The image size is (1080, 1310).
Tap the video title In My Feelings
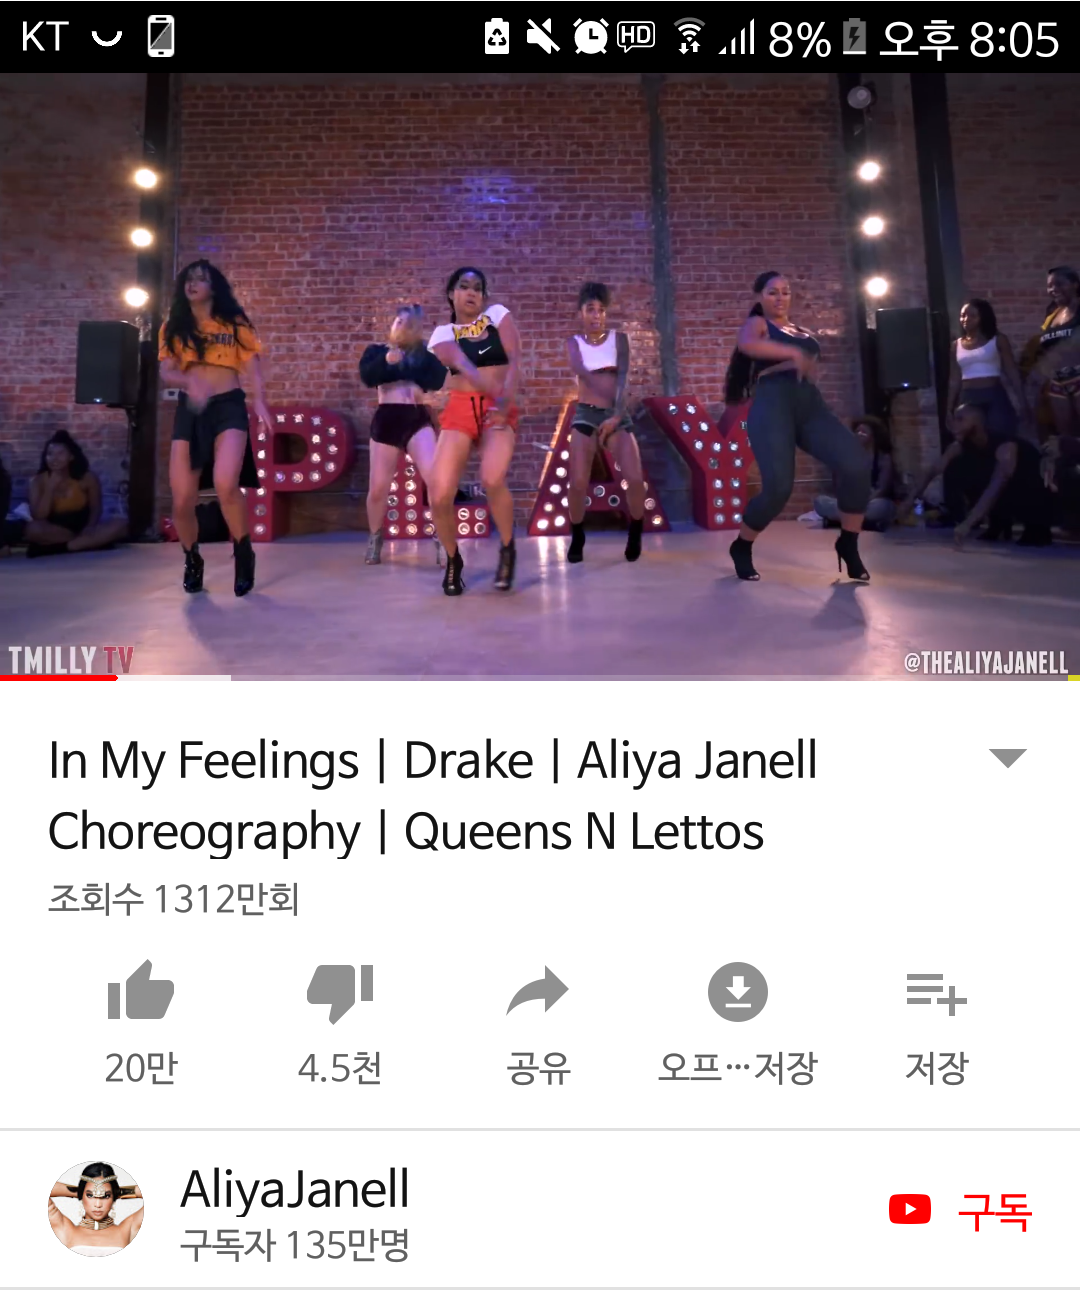pos(433,796)
